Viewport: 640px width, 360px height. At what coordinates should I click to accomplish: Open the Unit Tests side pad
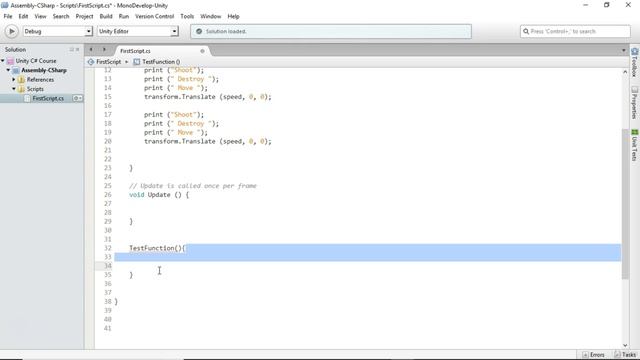point(635,145)
